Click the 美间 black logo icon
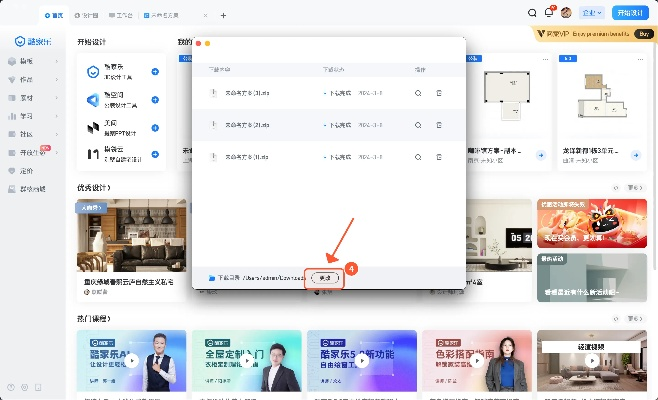The height and width of the screenshot is (400, 658). pyautogui.click(x=93, y=128)
